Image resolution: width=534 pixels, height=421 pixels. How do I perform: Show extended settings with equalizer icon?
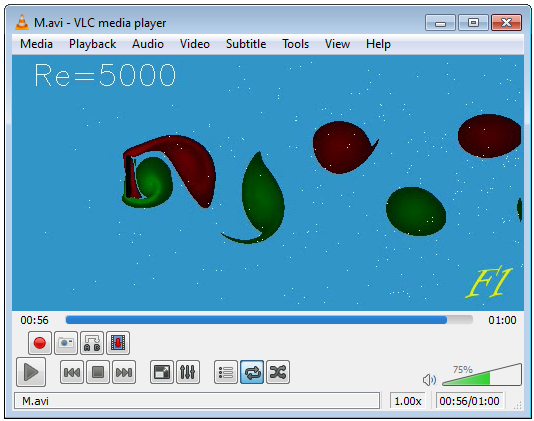pyautogui.click(x=188, y=372)
